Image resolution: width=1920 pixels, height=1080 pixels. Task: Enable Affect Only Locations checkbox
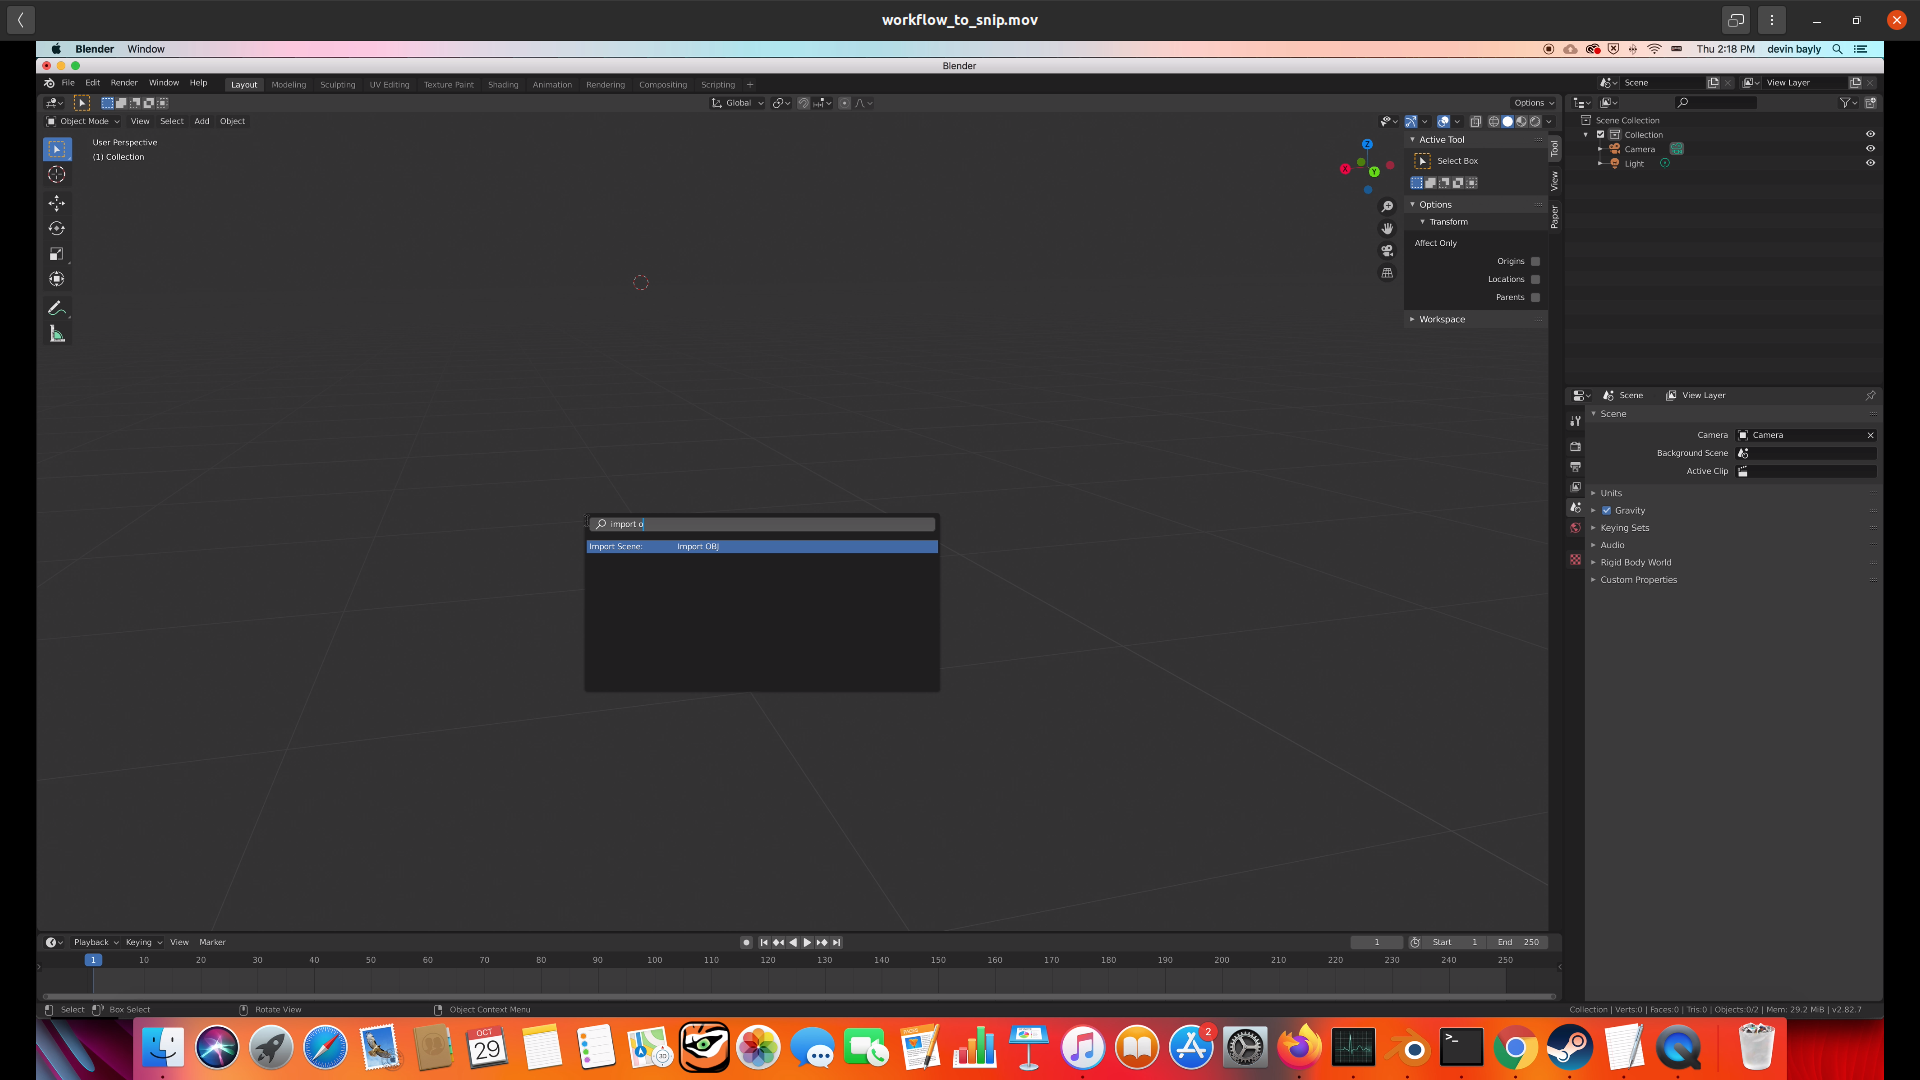click(x=1535, y=280)
